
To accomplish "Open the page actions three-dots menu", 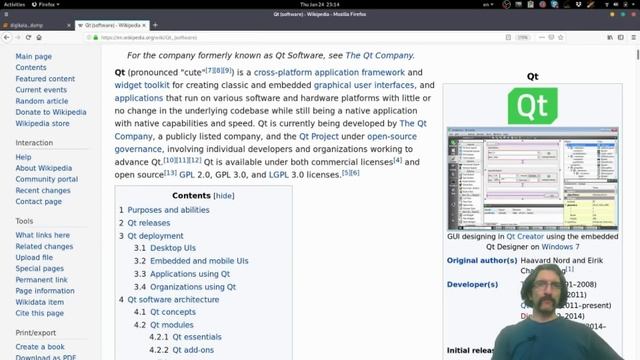I will [541, 37].
